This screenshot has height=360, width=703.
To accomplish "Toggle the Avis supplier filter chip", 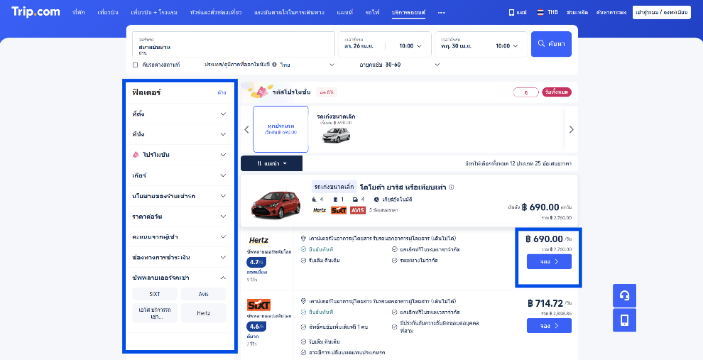I will point(204,294).
